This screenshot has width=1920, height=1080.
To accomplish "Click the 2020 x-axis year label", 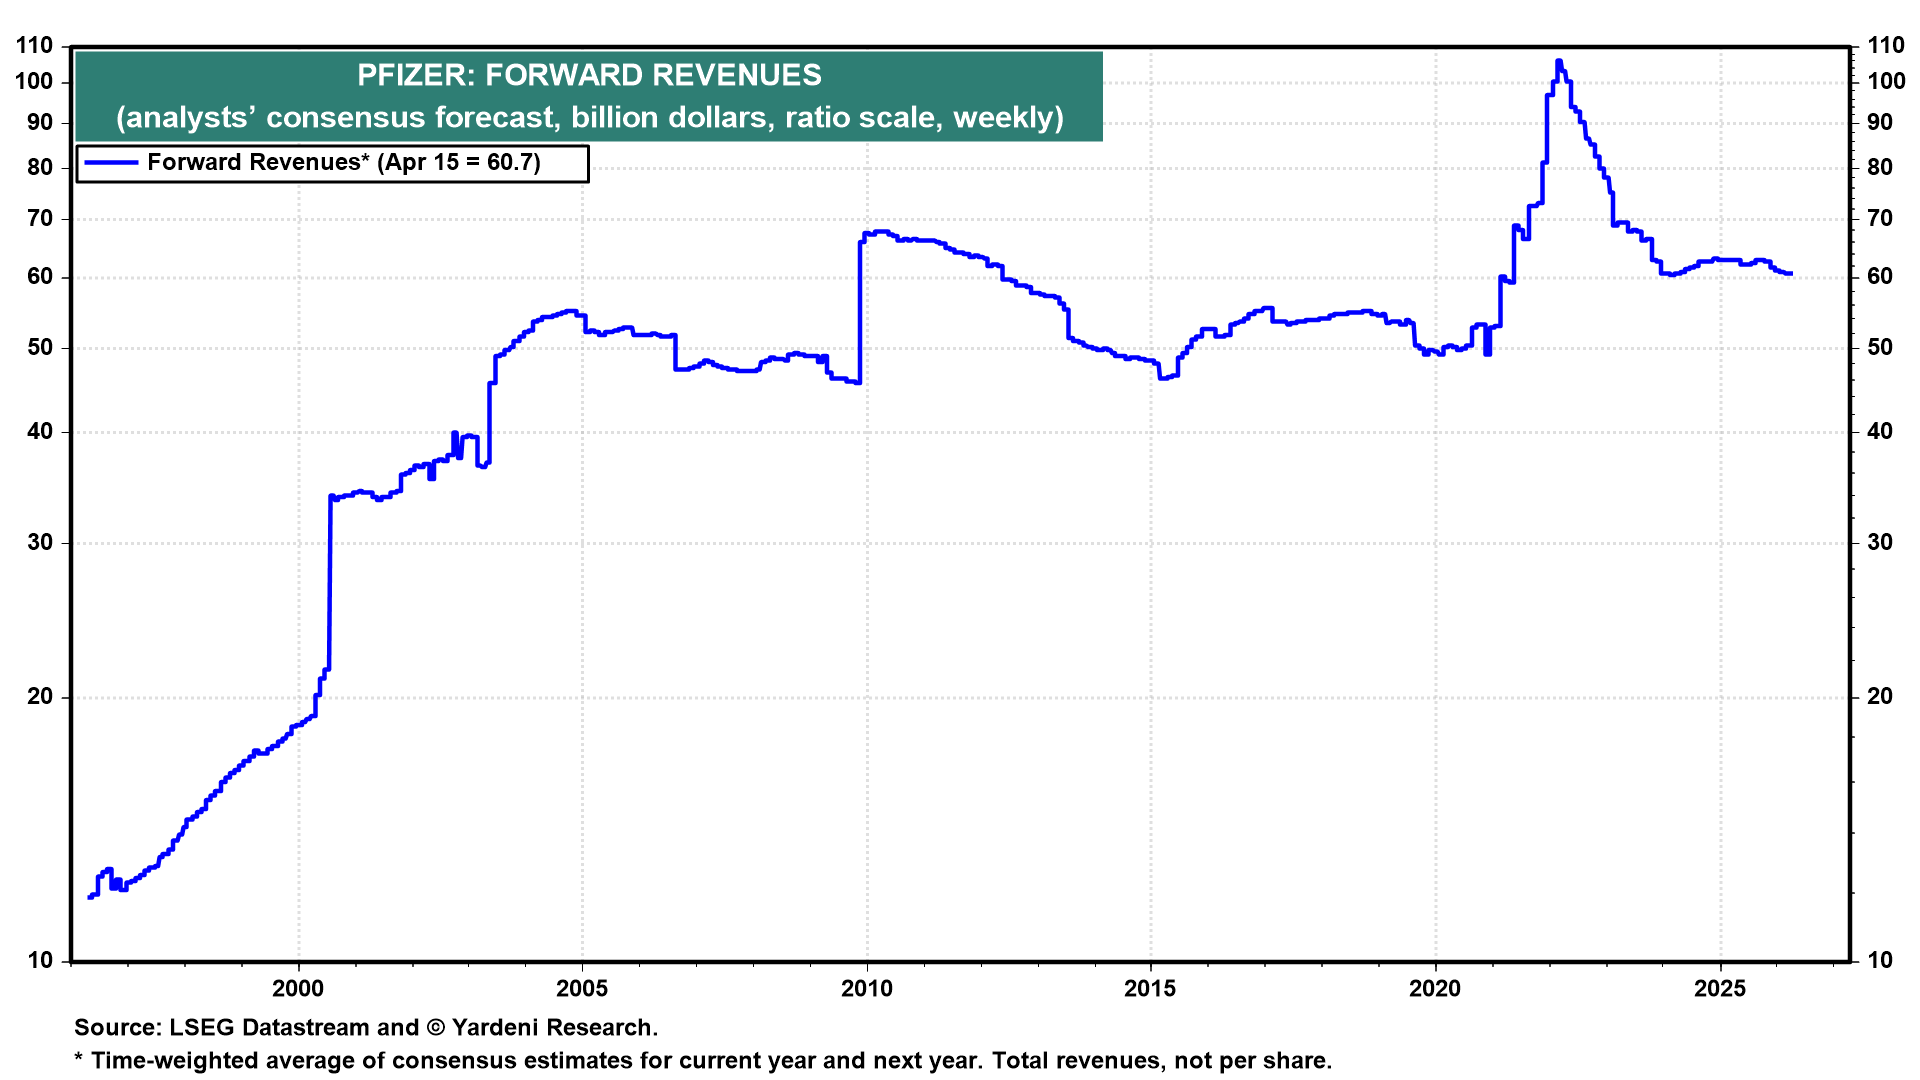I will click(1435, 989).
